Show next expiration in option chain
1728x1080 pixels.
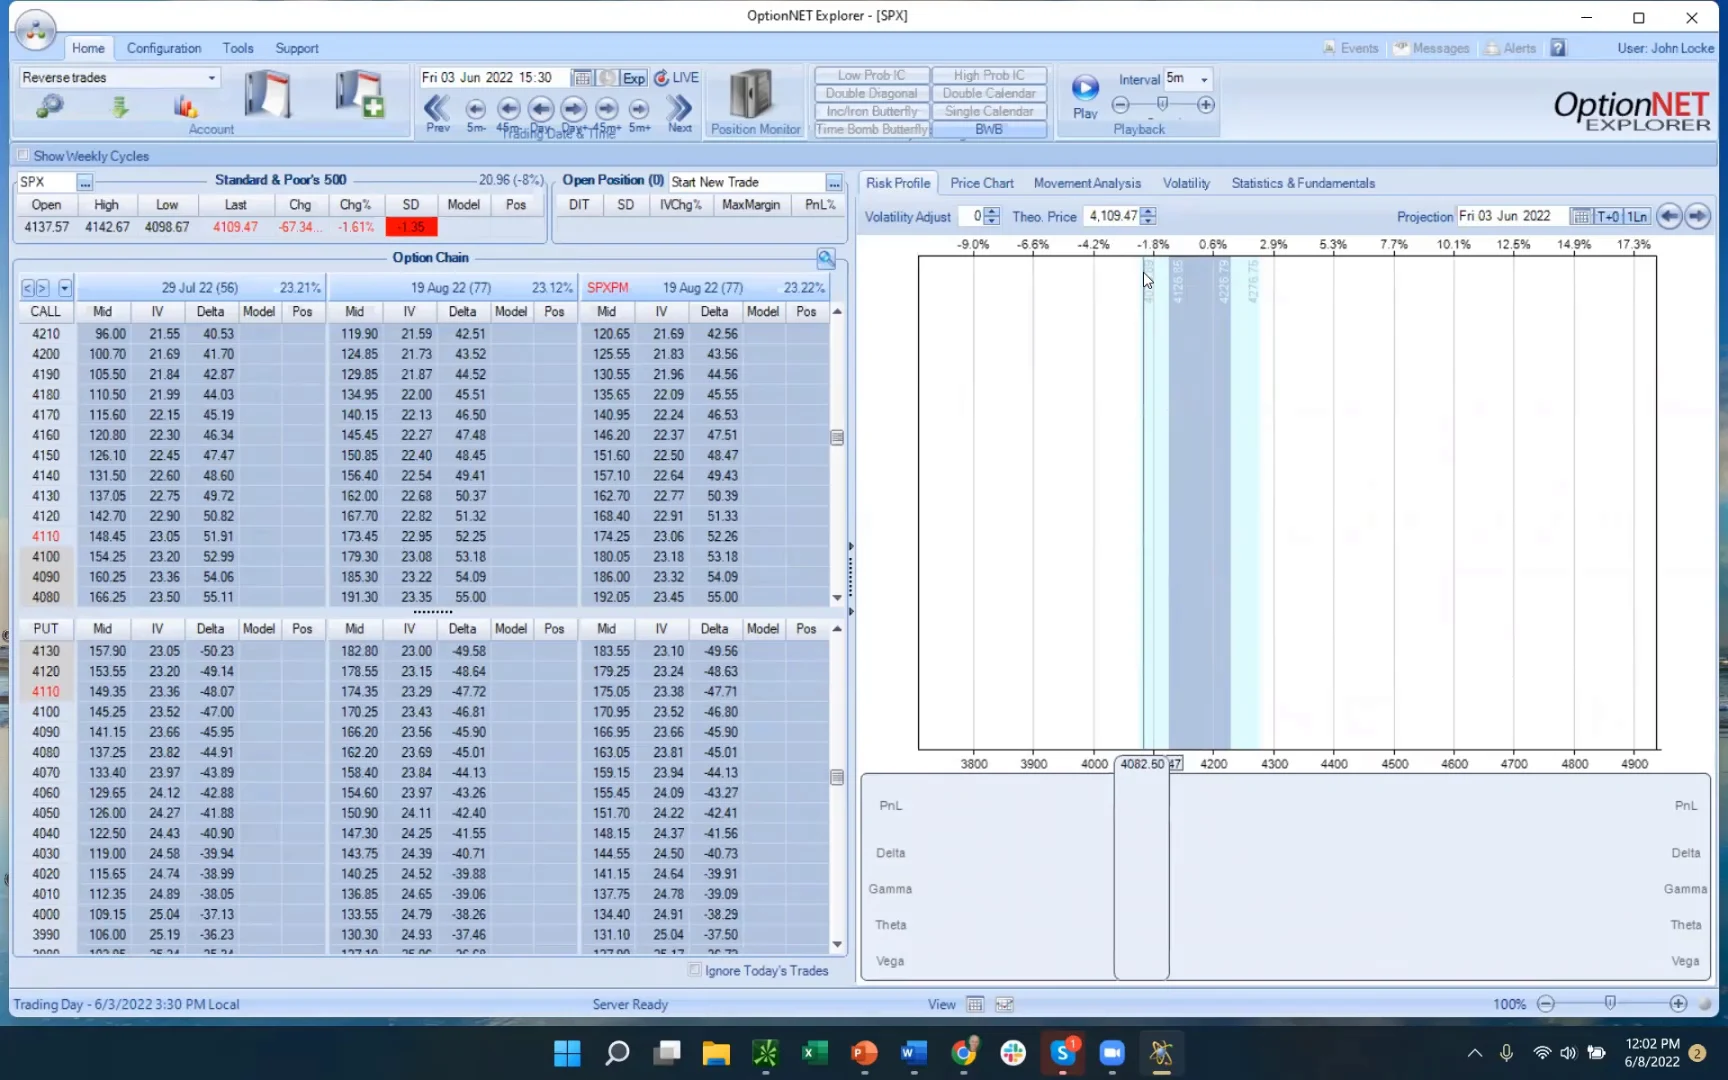[42, 288]
